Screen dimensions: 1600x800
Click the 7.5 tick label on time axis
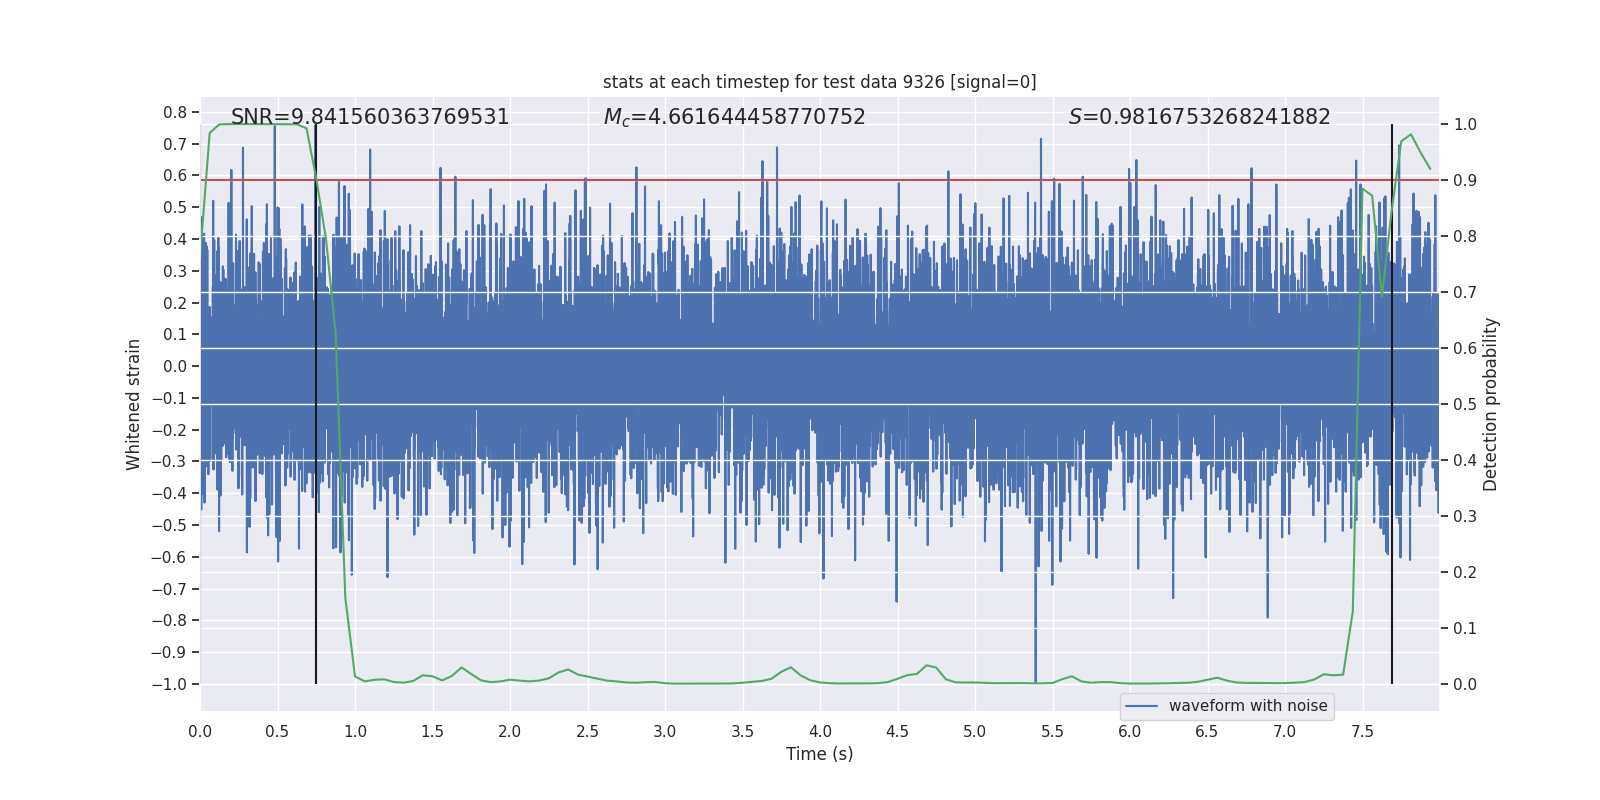click(x=1362, y=731)
